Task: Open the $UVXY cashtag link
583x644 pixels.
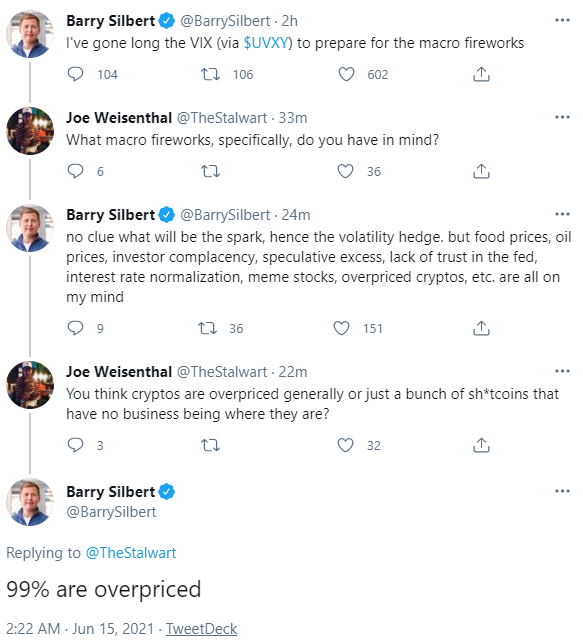Action: pyautogui.click(x=266, y=43)
